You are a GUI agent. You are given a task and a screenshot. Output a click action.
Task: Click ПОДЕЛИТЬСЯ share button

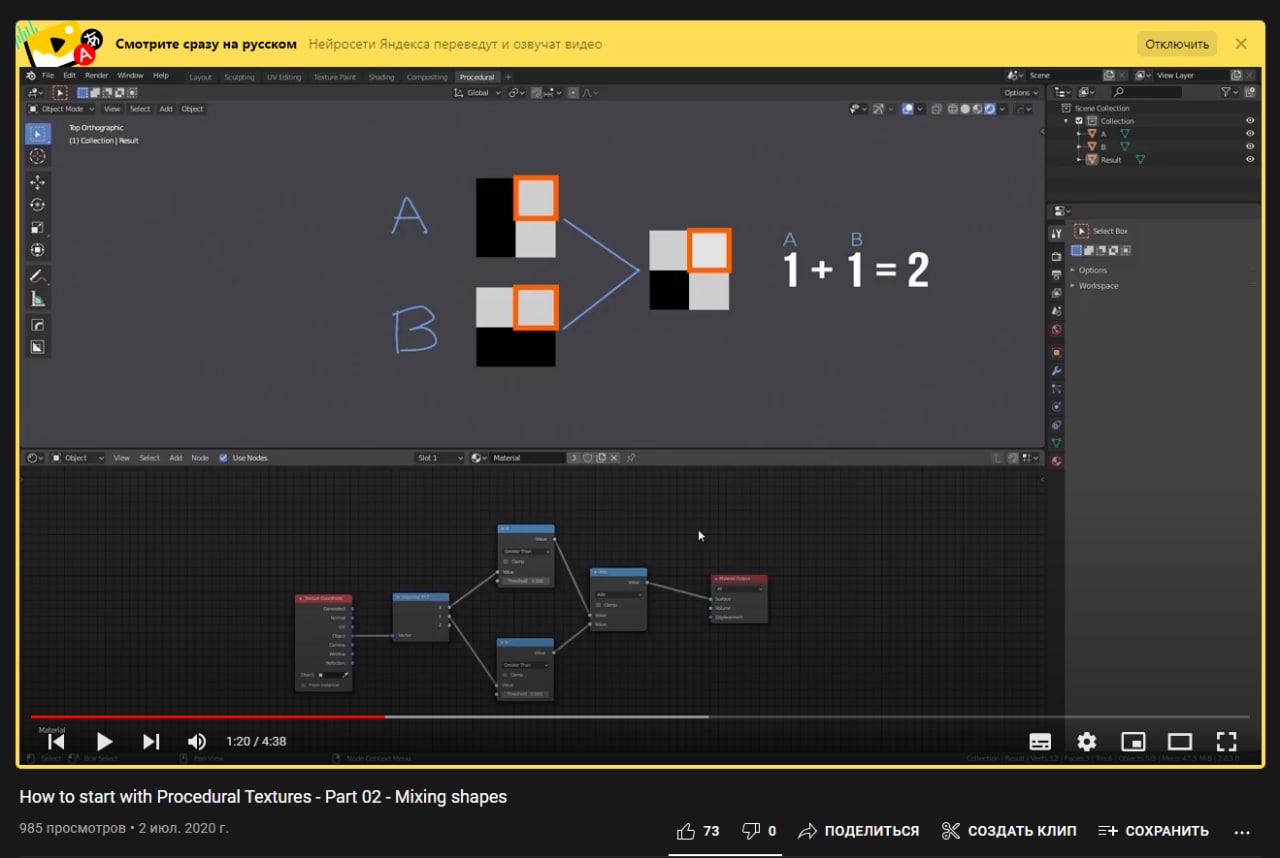(858, 831)
